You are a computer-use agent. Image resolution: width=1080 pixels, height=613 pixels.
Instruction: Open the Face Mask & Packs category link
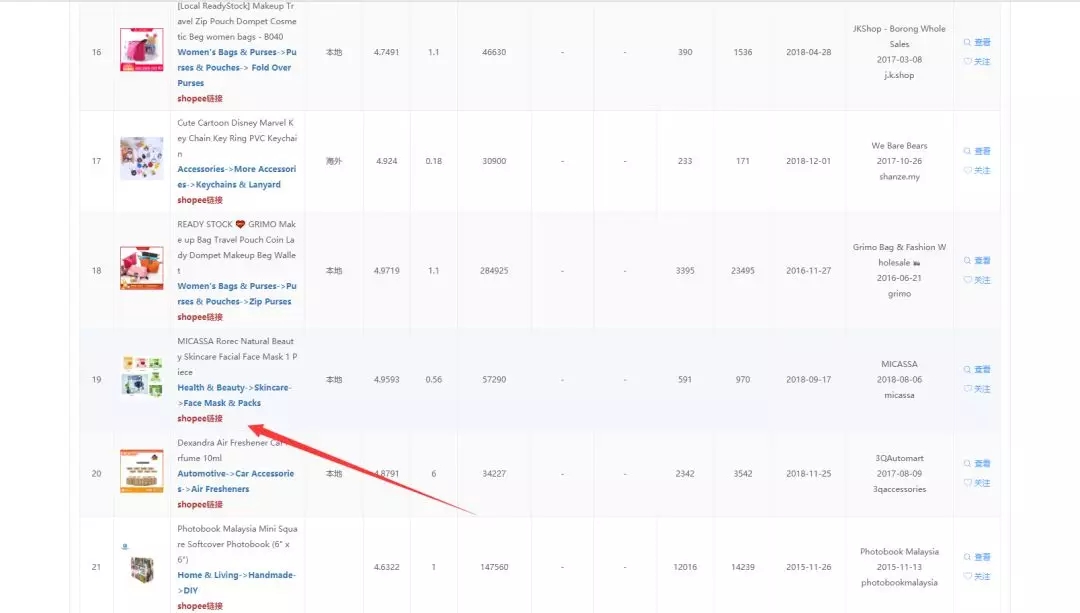tap(224, 403)
